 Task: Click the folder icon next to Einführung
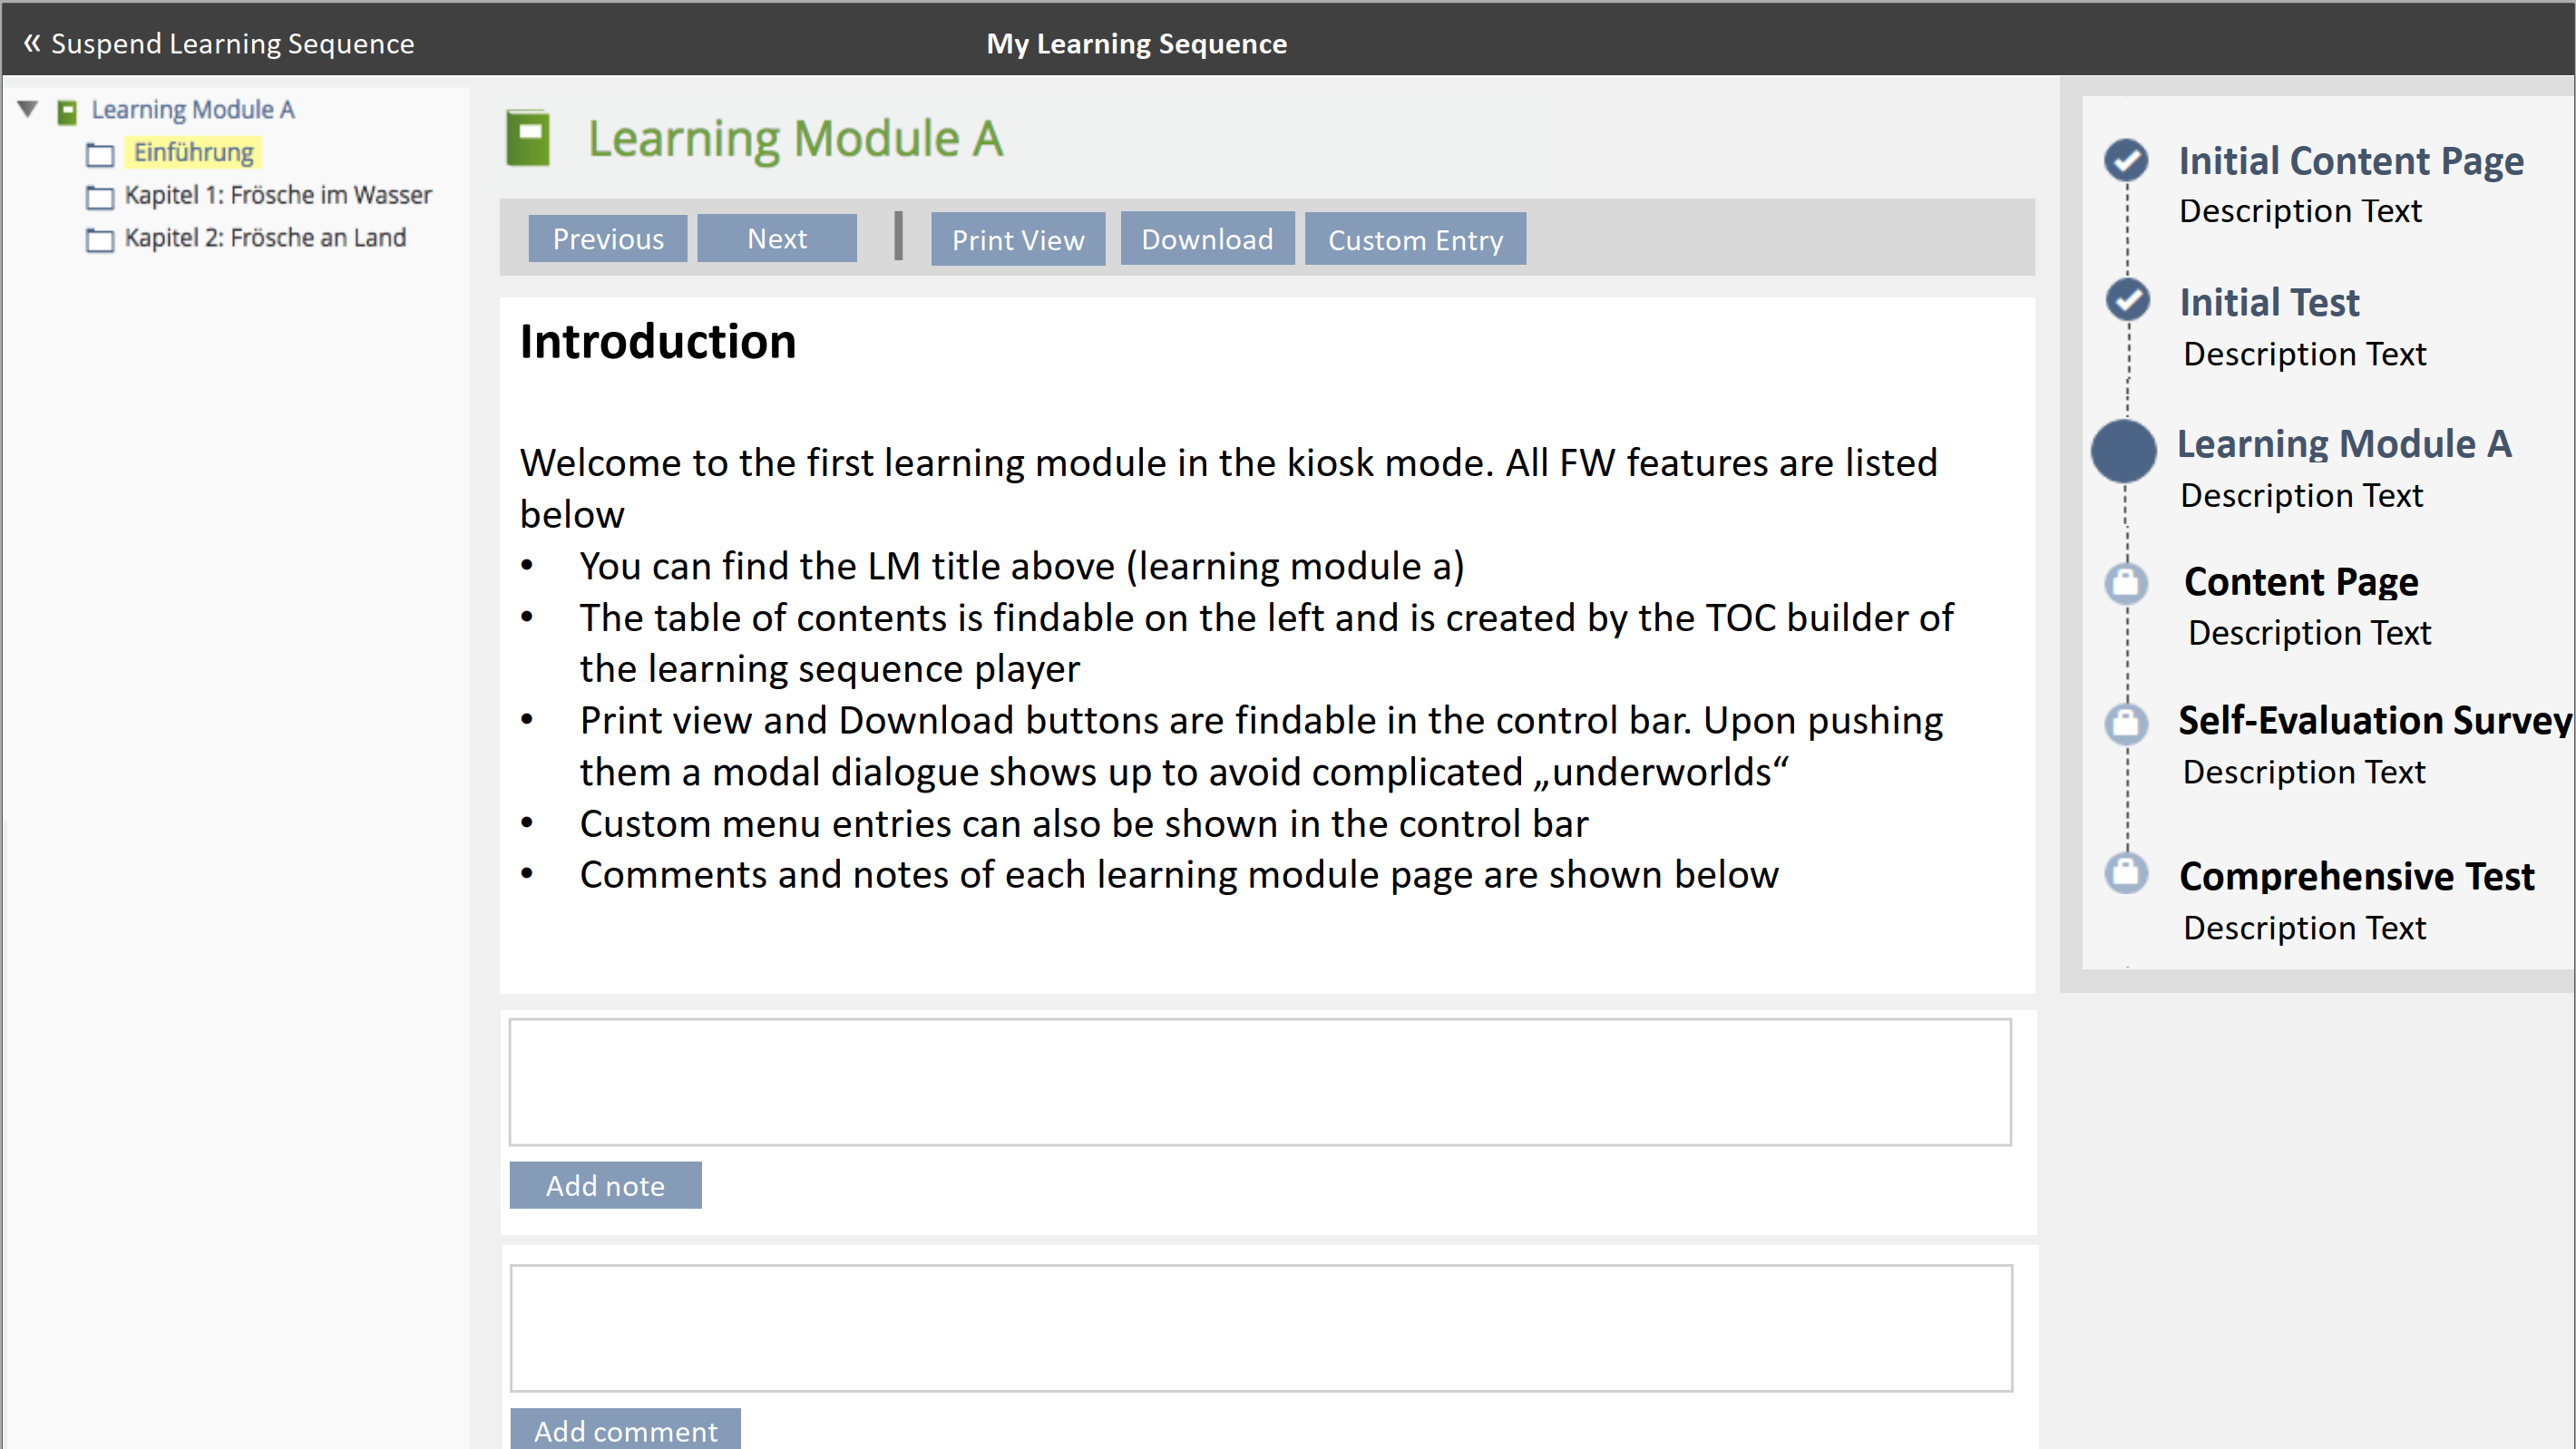100,154
